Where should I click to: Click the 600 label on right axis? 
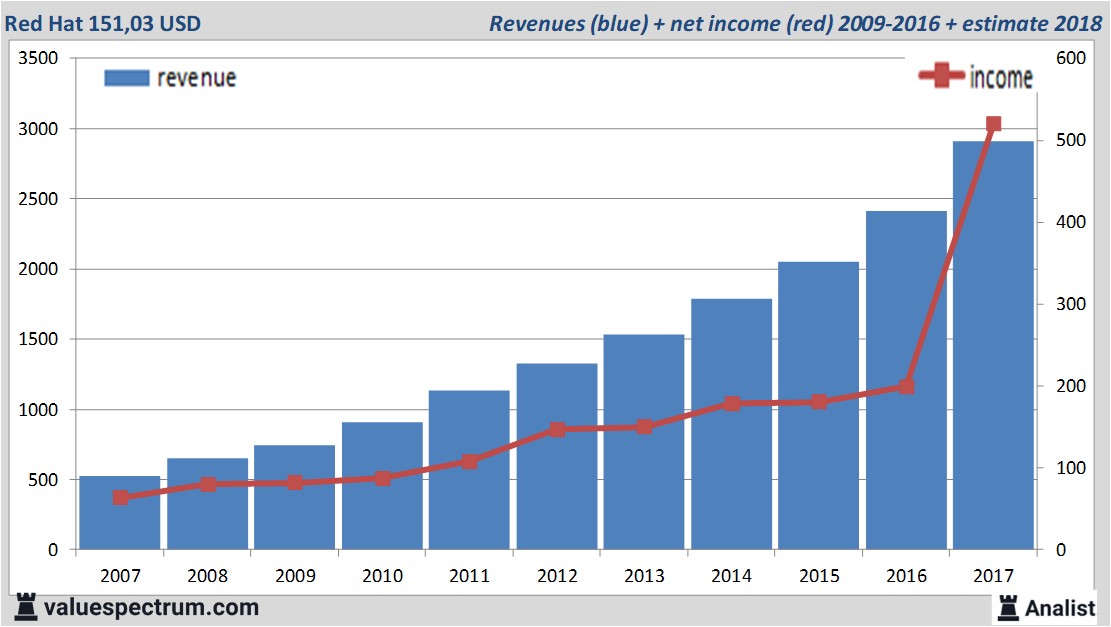tap(1070, 59)
